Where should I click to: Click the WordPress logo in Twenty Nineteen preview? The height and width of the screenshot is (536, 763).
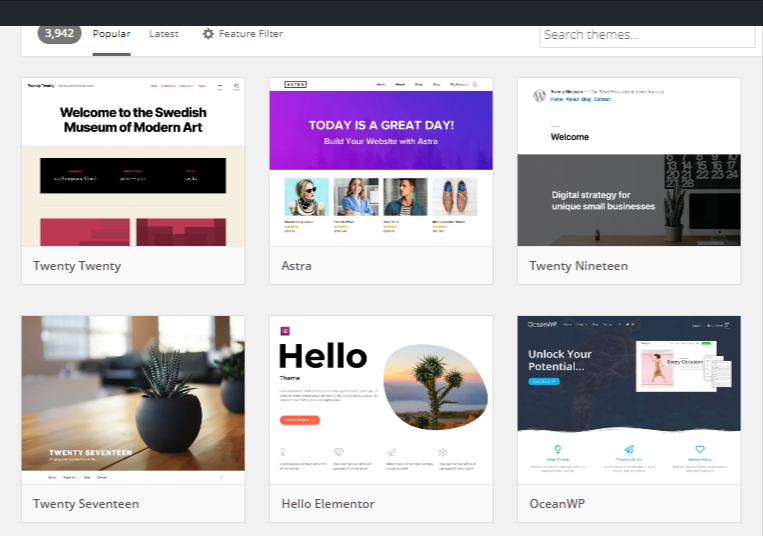coord(539,95)
